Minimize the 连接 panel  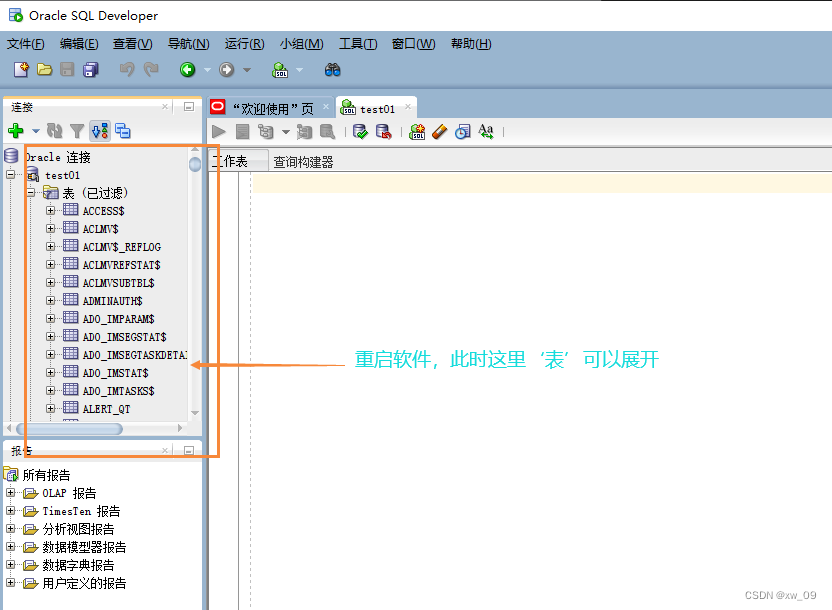[x=188, y=107]
